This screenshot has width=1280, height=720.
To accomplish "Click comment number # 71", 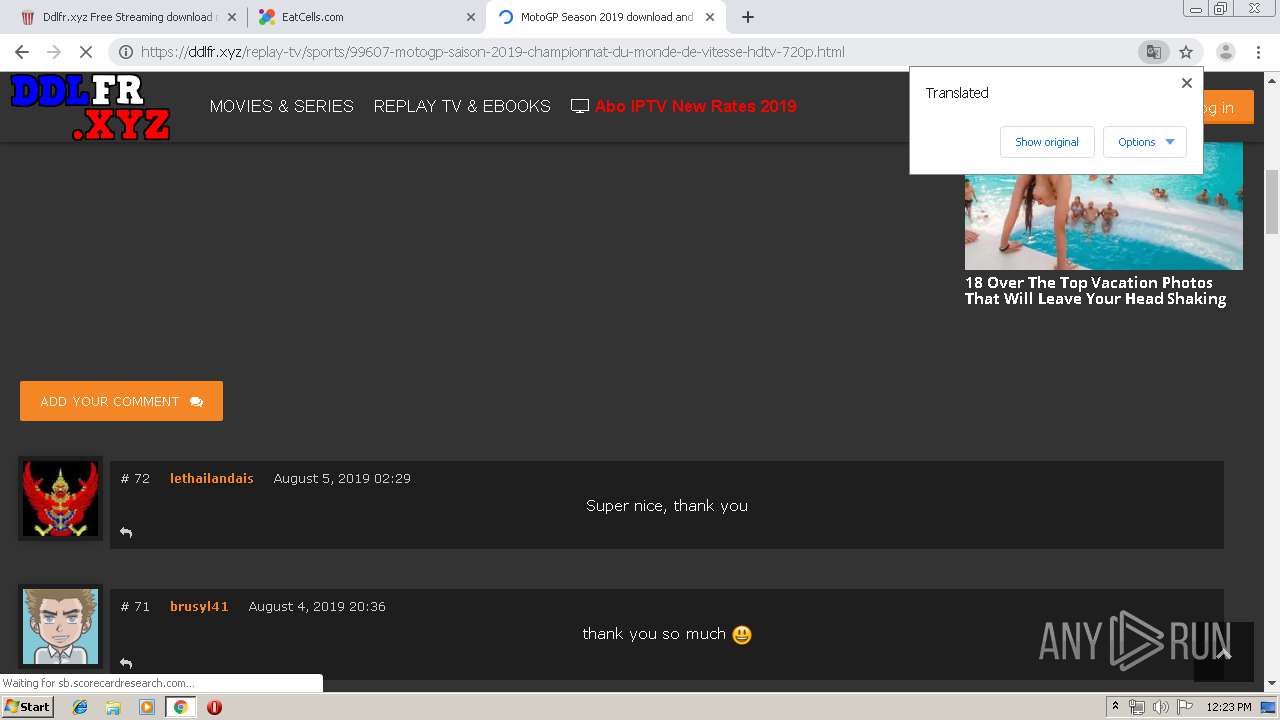I will click(x=135, y=606).
